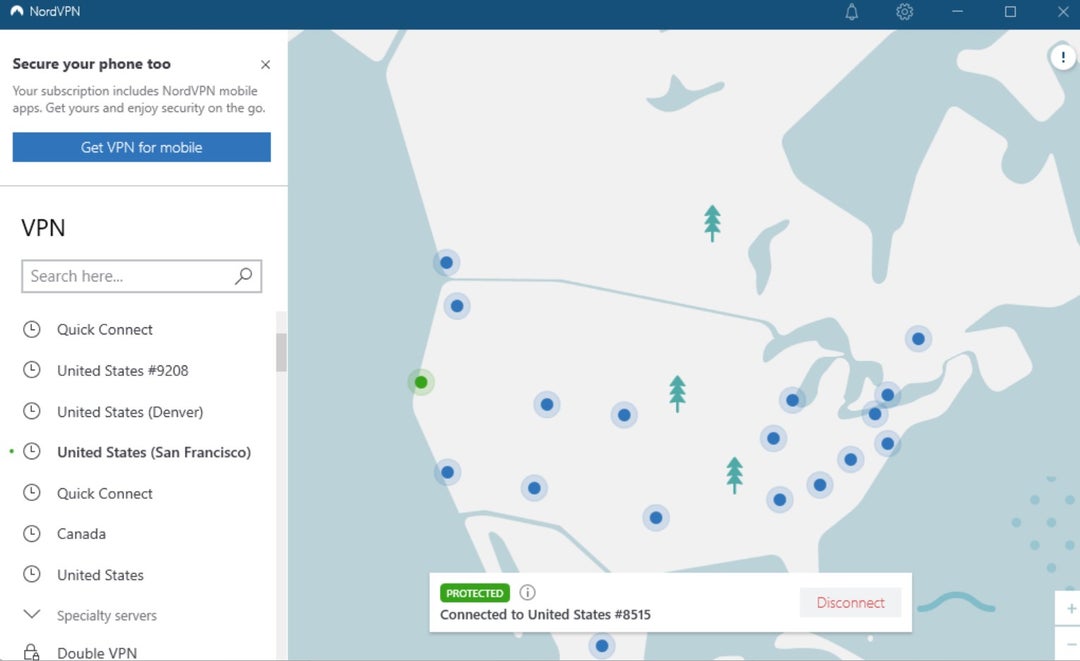Select United States (San Francisco) from list
Screen dimensions: 1080x661
(x=153, y=452)
